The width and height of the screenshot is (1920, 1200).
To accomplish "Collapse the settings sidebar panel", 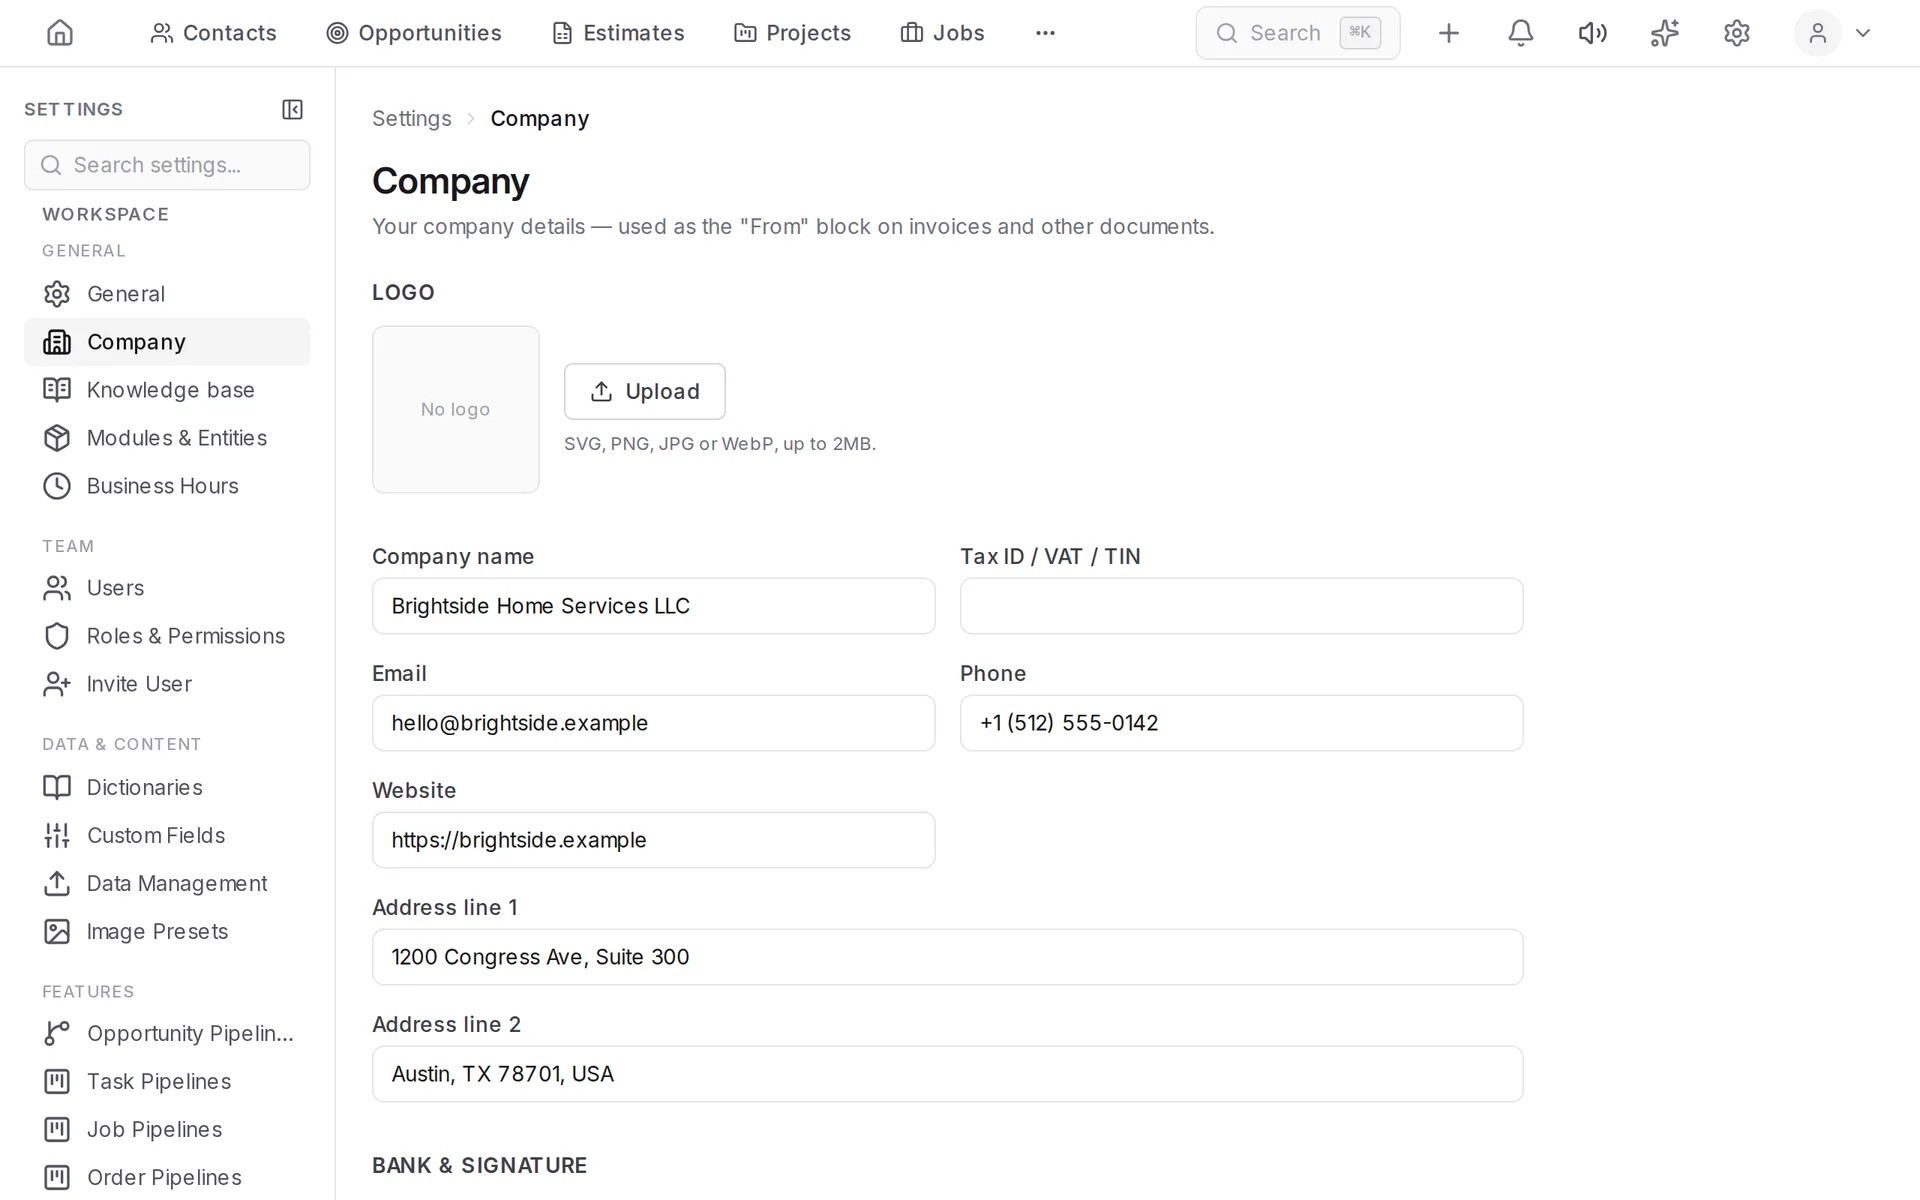I will (x=292, y=109).
